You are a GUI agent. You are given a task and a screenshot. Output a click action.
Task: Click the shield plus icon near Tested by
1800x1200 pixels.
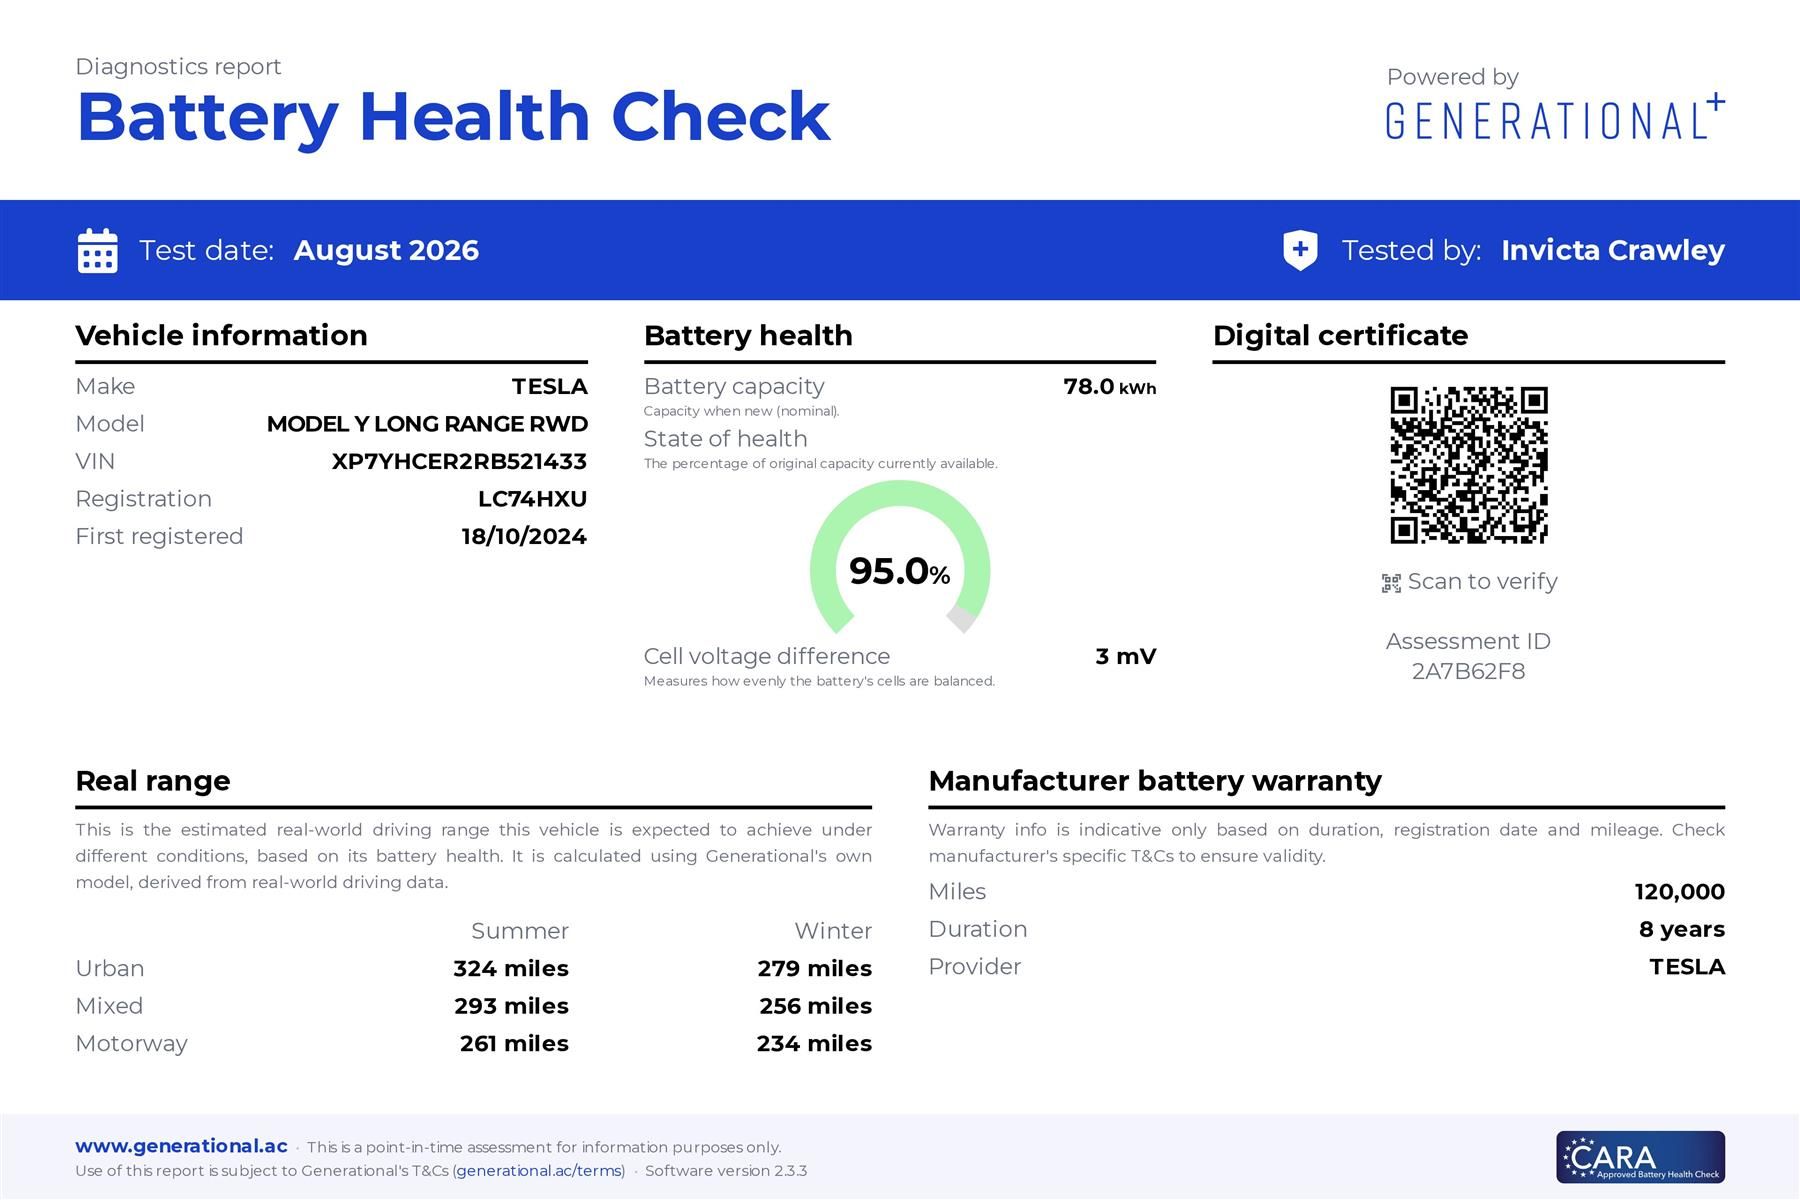pos(1300,250)
